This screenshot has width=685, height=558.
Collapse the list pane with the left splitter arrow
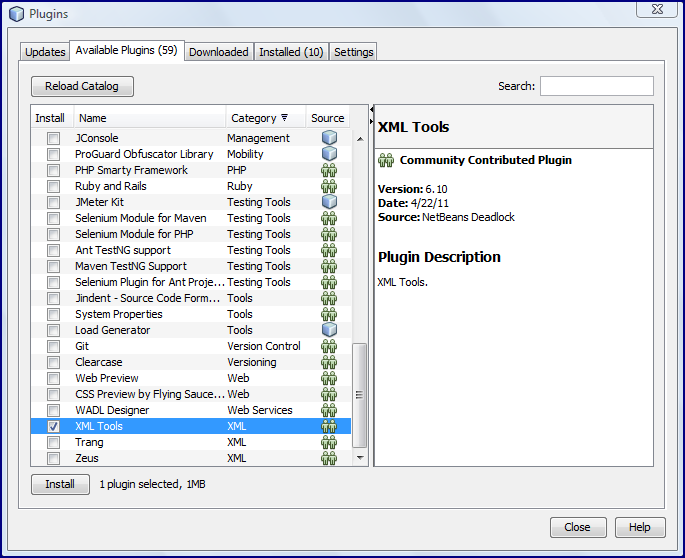click(x=372, y=109)
